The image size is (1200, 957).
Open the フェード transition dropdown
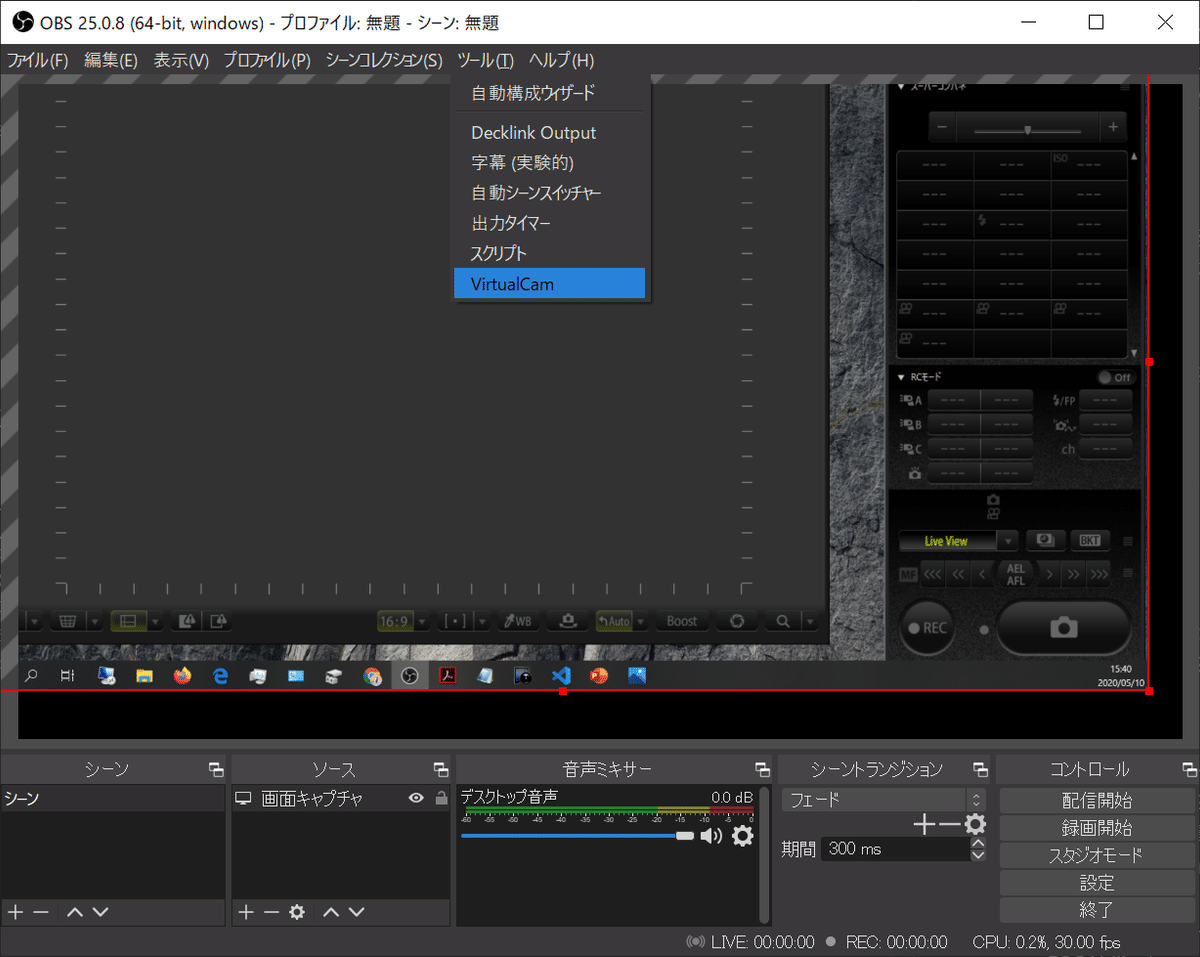[x=885, y=800]
